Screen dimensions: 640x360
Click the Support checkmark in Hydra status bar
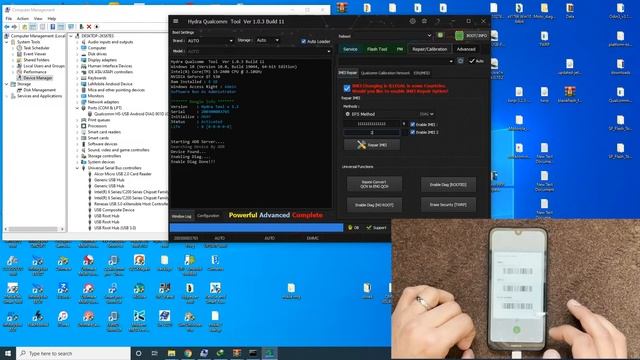coord(369,227)
